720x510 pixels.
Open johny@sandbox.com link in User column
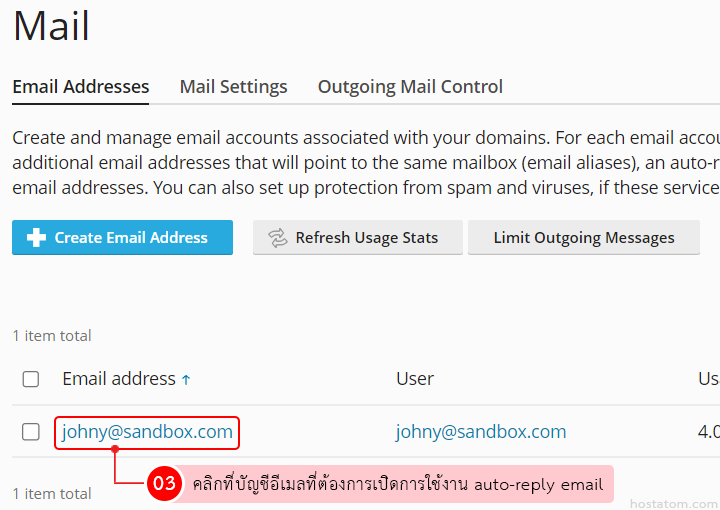click(x=481, y=432)
